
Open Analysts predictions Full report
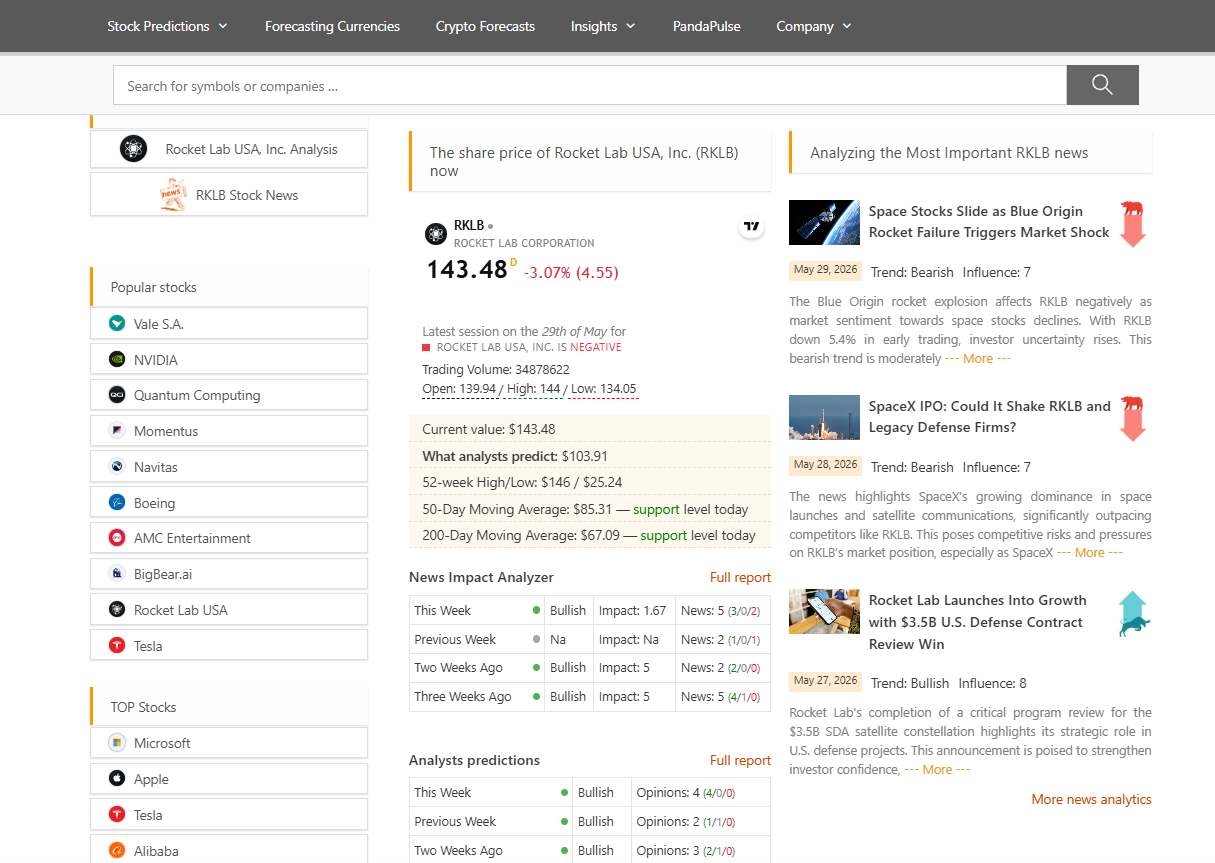coord(740,760)
